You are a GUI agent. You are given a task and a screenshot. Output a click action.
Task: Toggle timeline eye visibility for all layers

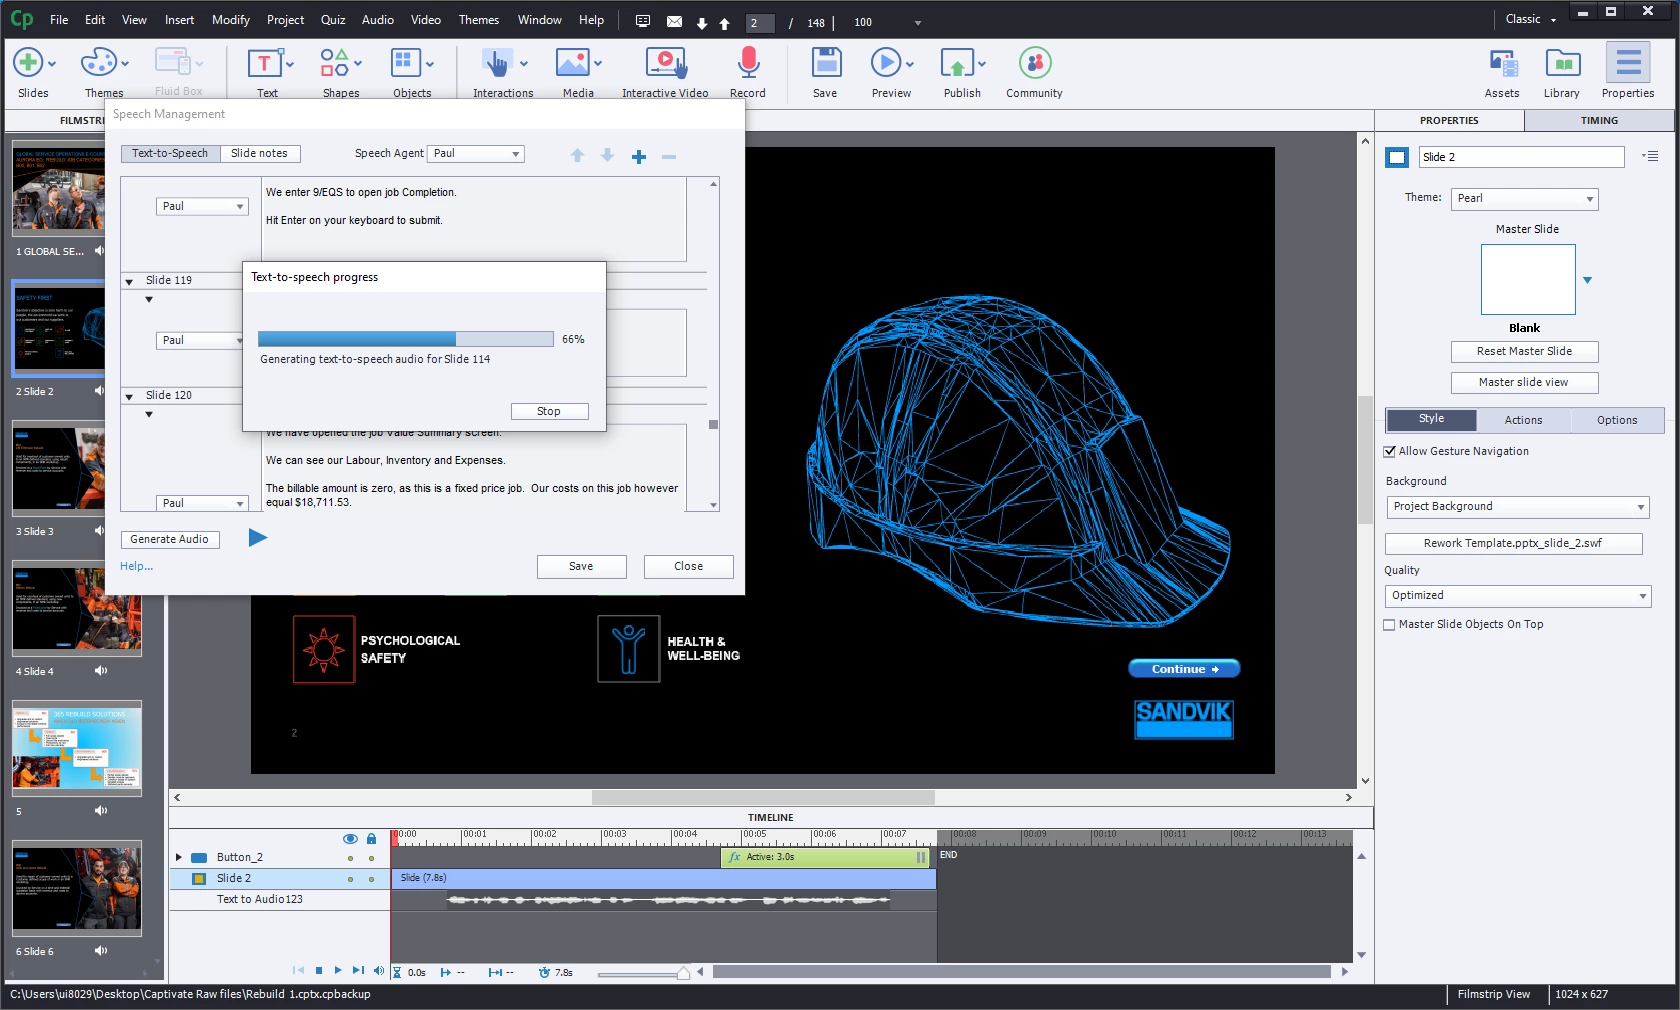tap(350, 839)
